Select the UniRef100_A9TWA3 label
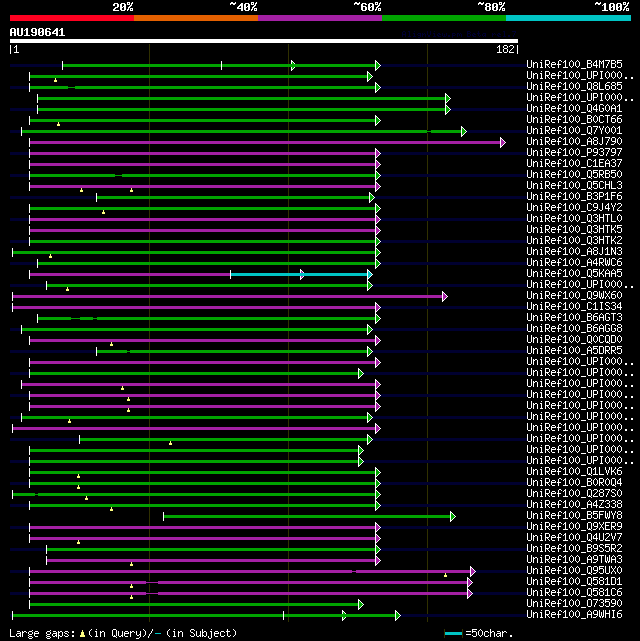640x641 pixels. [x=574, y=560]
